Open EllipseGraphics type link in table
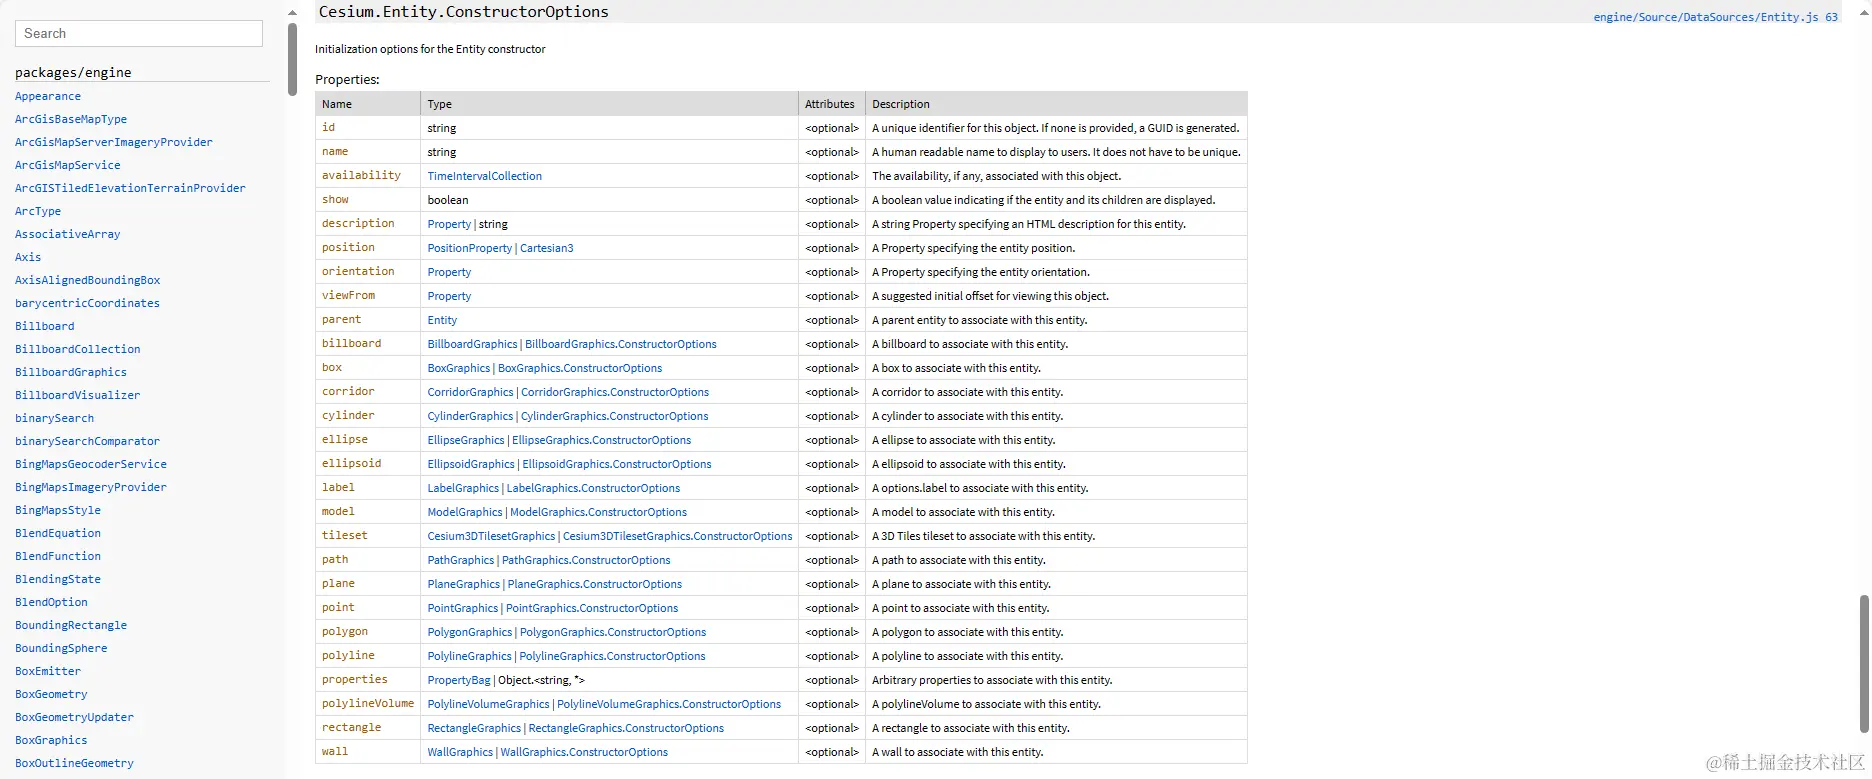Image resolution: width=1872 pixels, height=779 pixels. pos(466,440)
